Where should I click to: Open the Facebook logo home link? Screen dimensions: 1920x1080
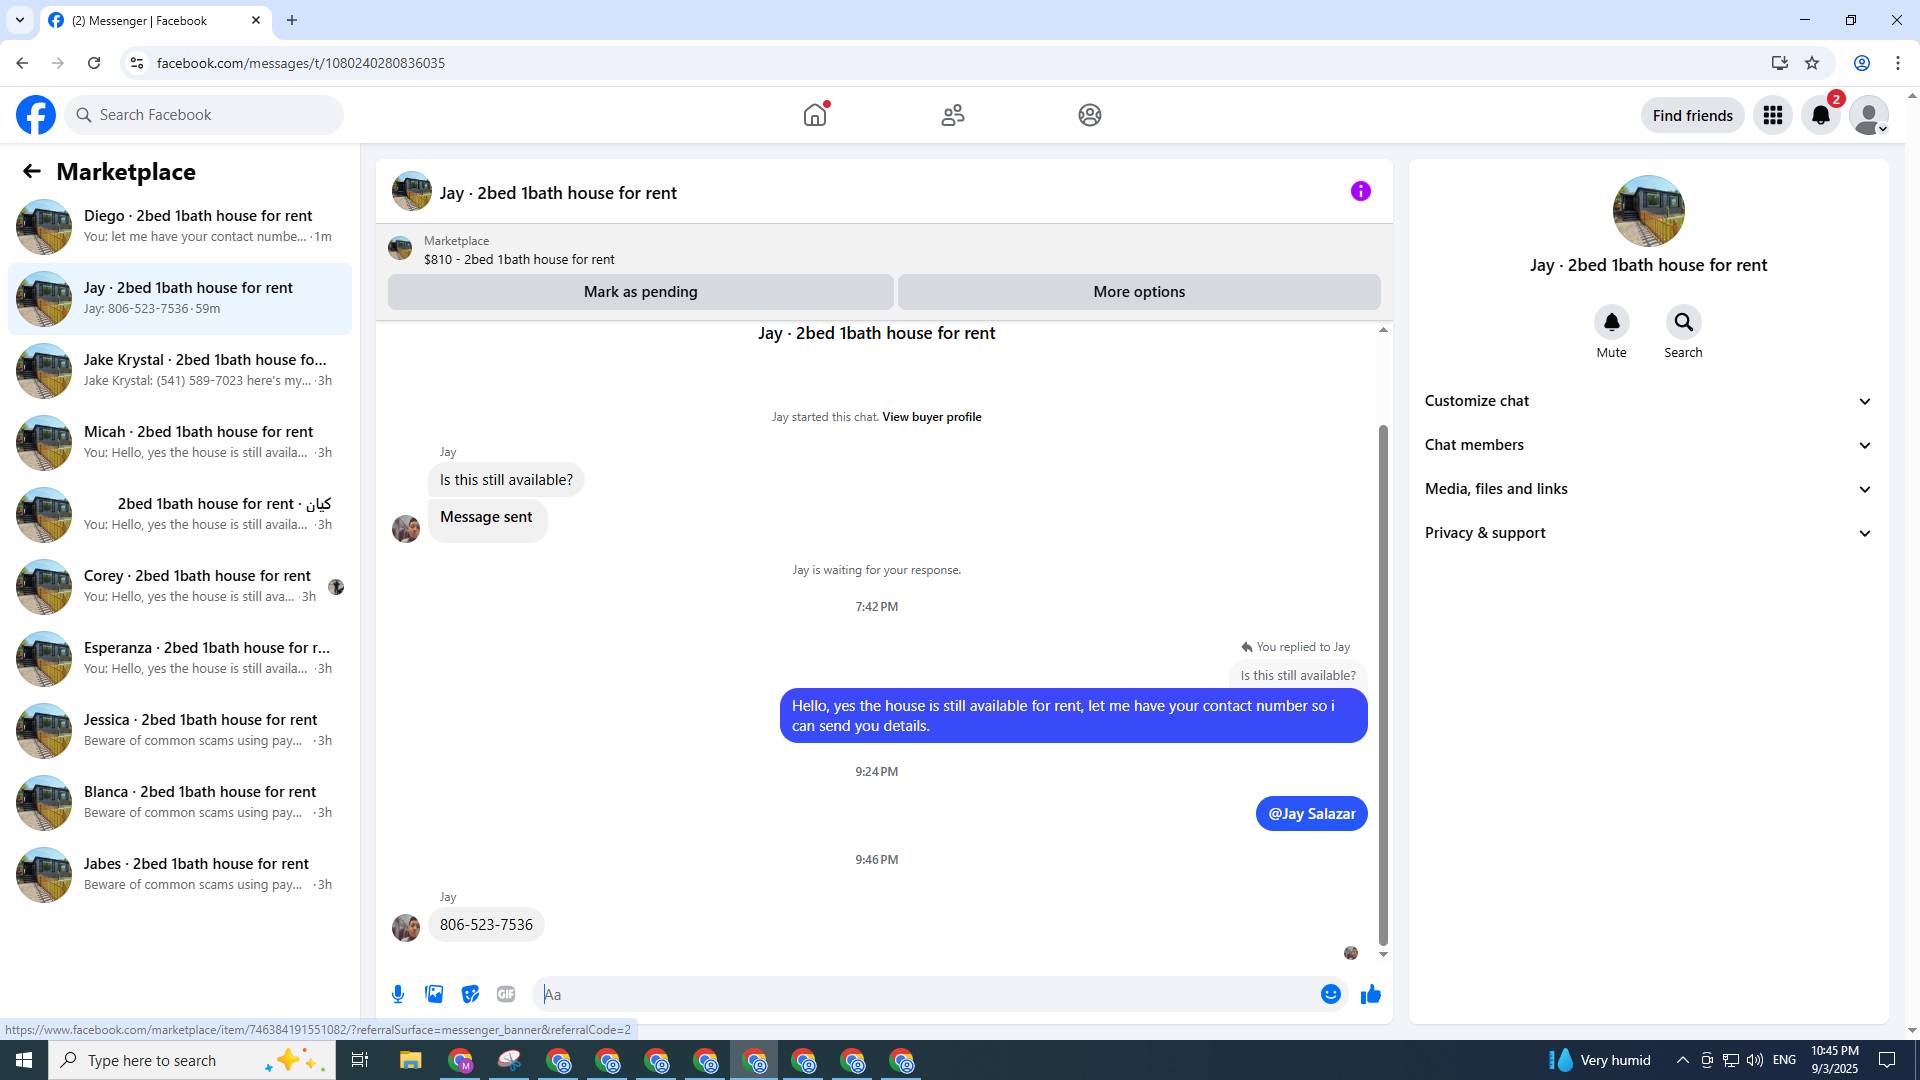[36, 115]
